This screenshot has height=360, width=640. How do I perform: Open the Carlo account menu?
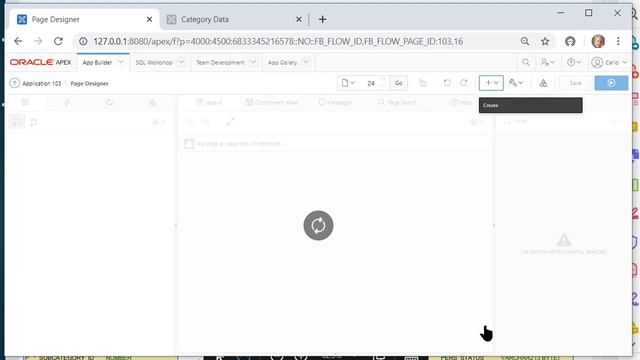click(609, 62)
